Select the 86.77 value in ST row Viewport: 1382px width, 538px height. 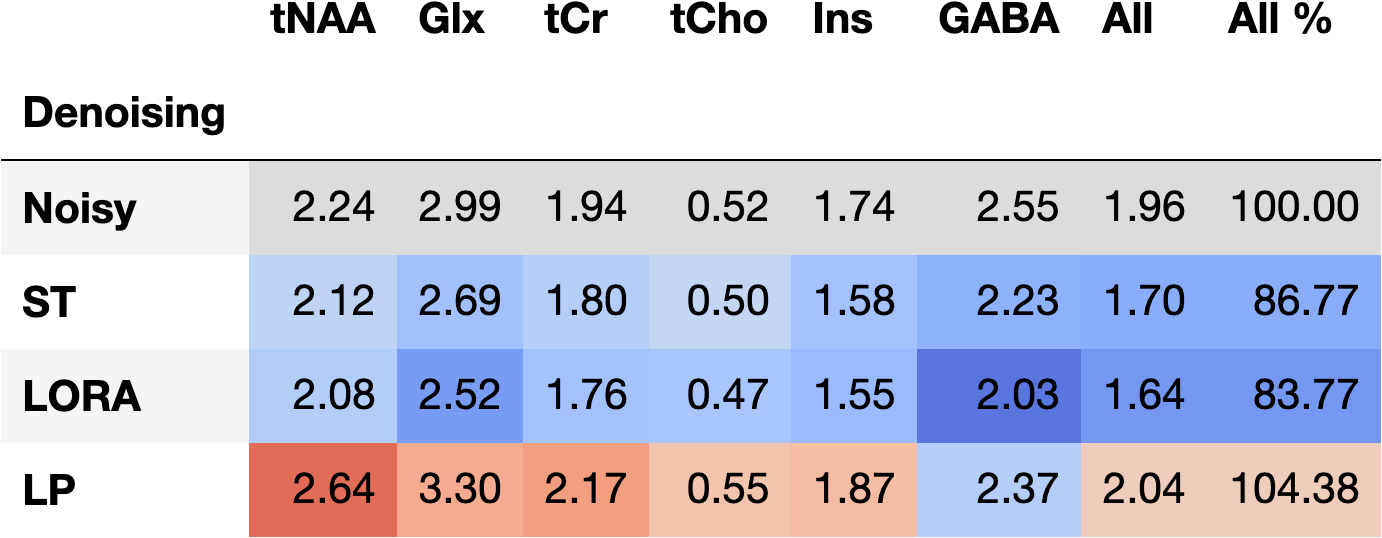1304,302
